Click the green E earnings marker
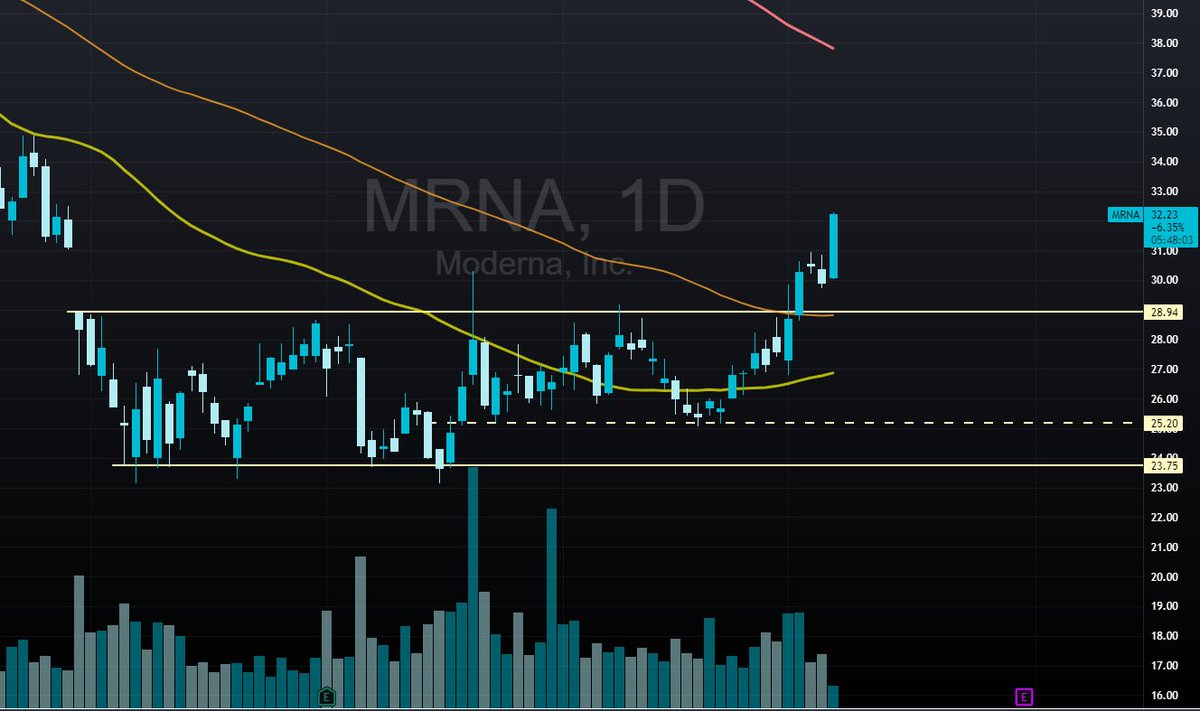This screenshot has height=711, width=1200. [326, 695]
